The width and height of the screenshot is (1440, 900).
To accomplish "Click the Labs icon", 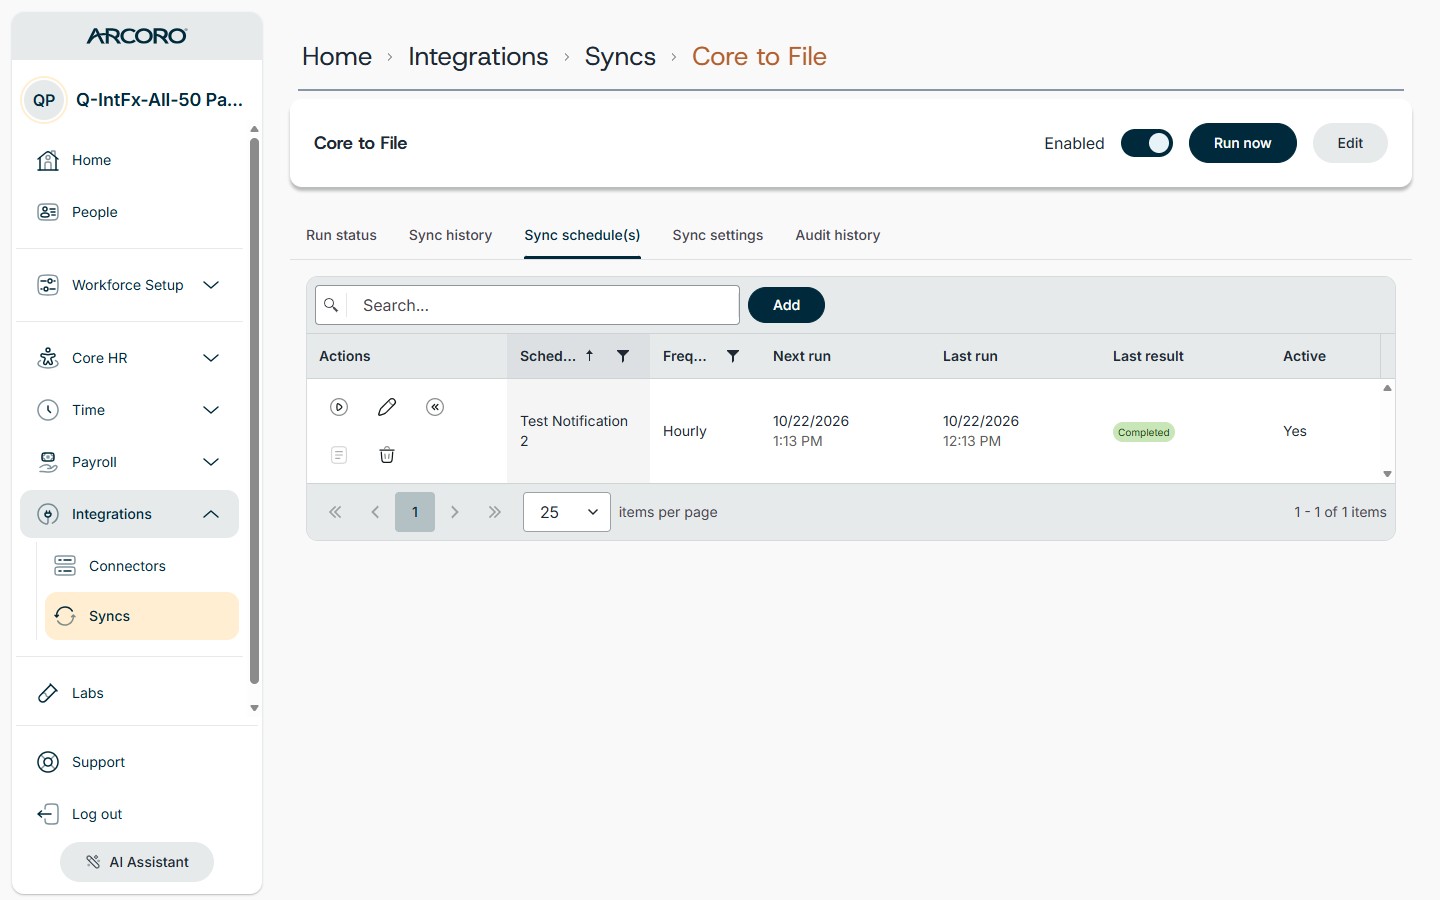I will click(x=48, y=693).
